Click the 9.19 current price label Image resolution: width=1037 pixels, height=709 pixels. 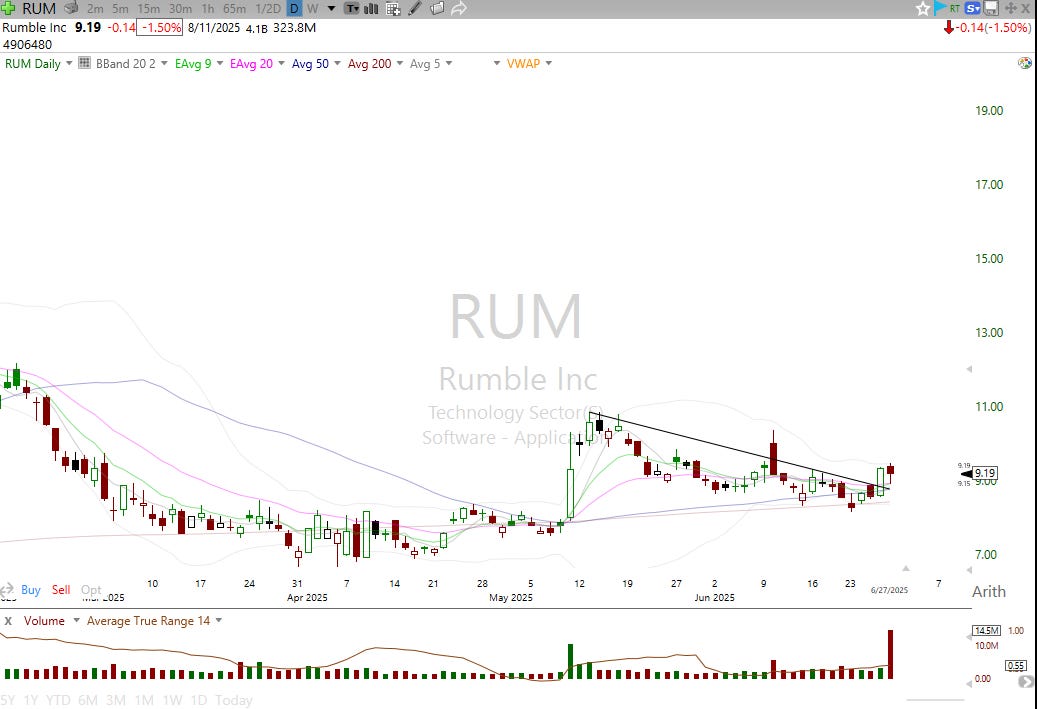(985, 473)
